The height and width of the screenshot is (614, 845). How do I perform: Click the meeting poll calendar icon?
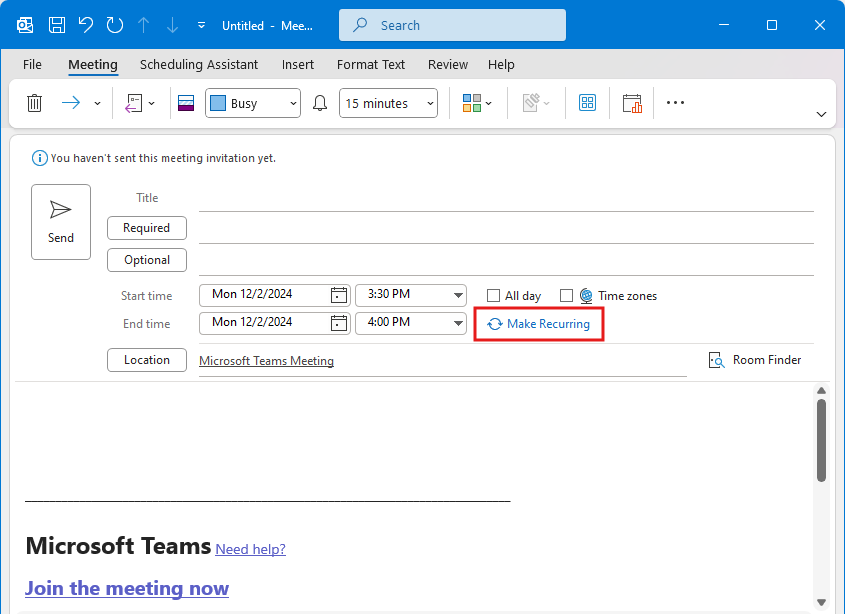coord(632,102)
